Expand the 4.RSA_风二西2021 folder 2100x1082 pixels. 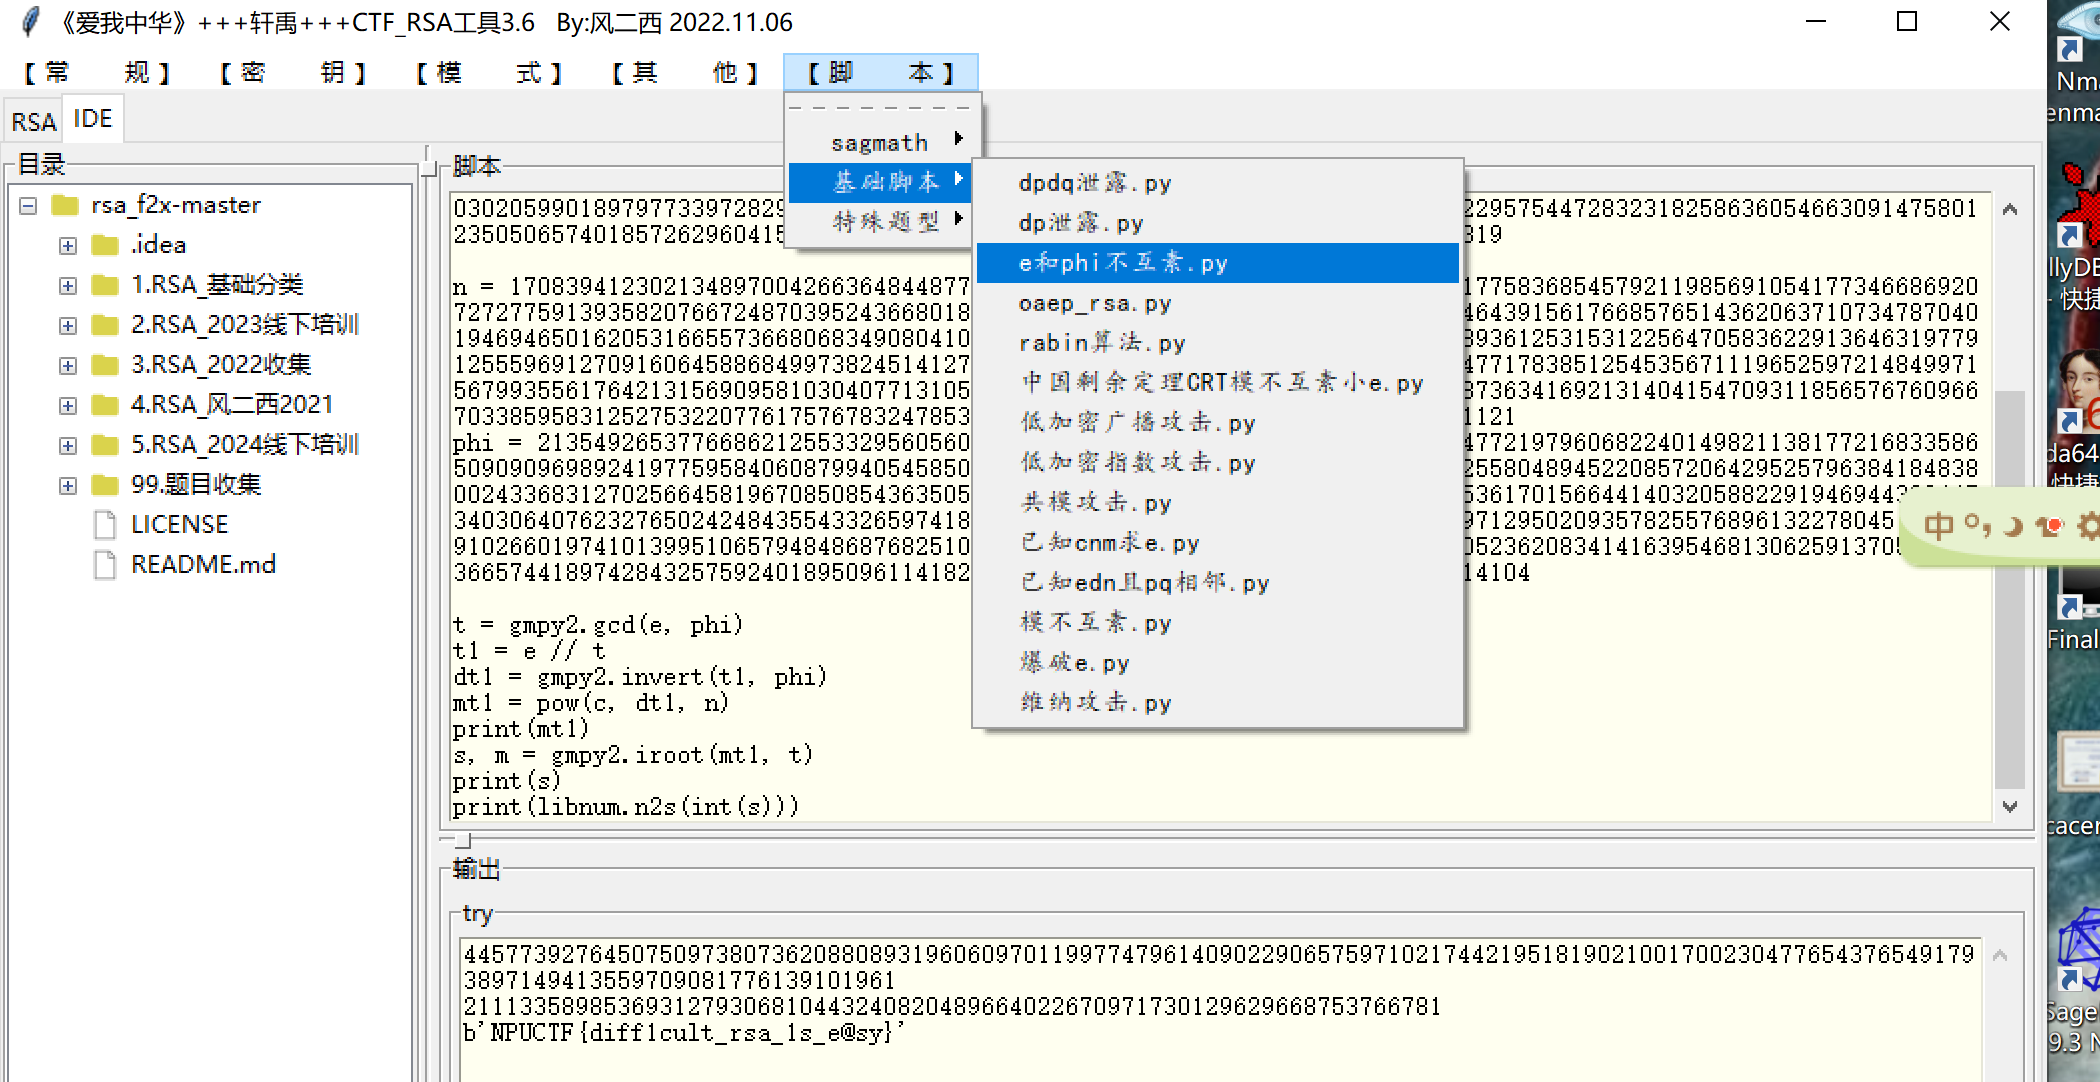[x=67, y=405]
